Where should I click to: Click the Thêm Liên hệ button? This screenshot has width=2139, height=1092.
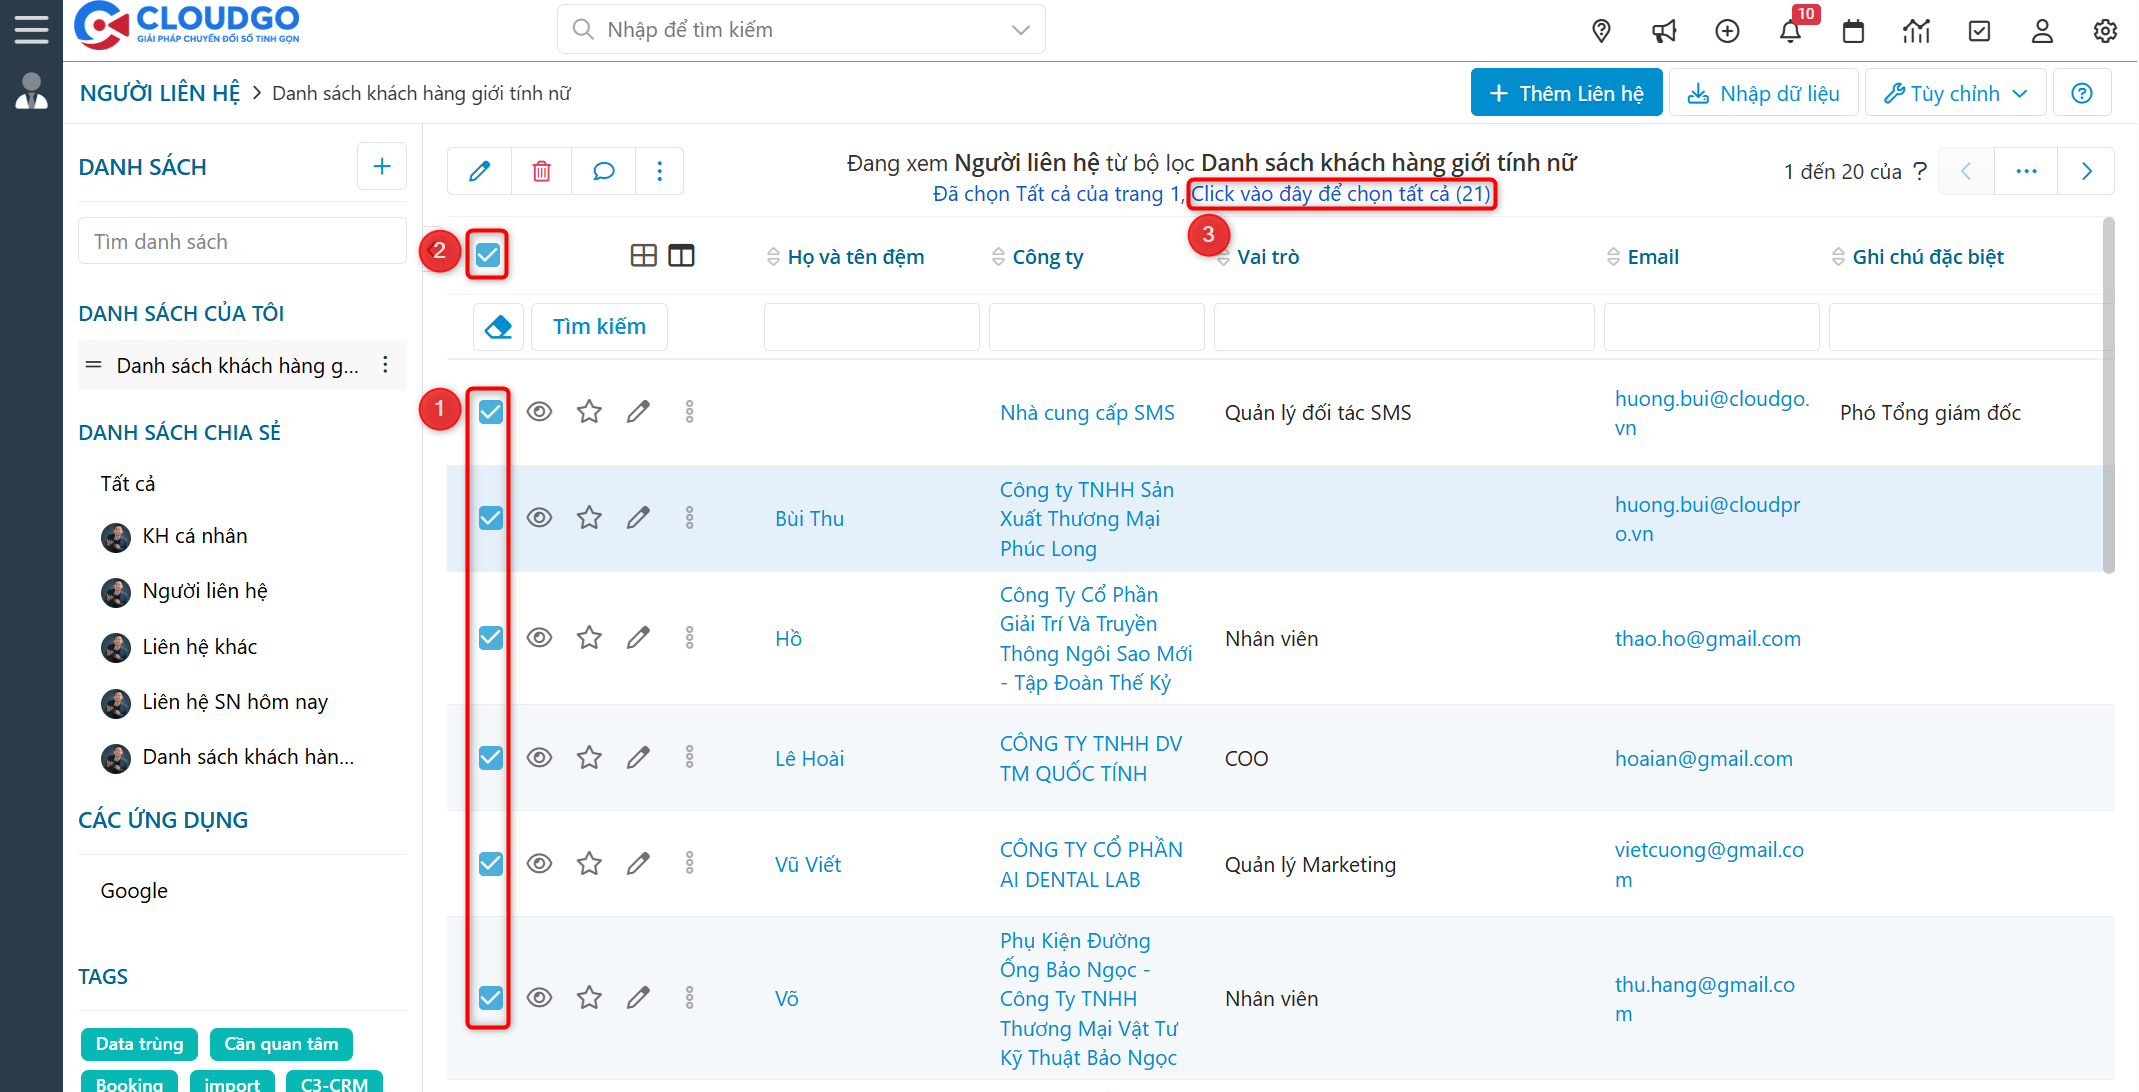click(1566, 93)
